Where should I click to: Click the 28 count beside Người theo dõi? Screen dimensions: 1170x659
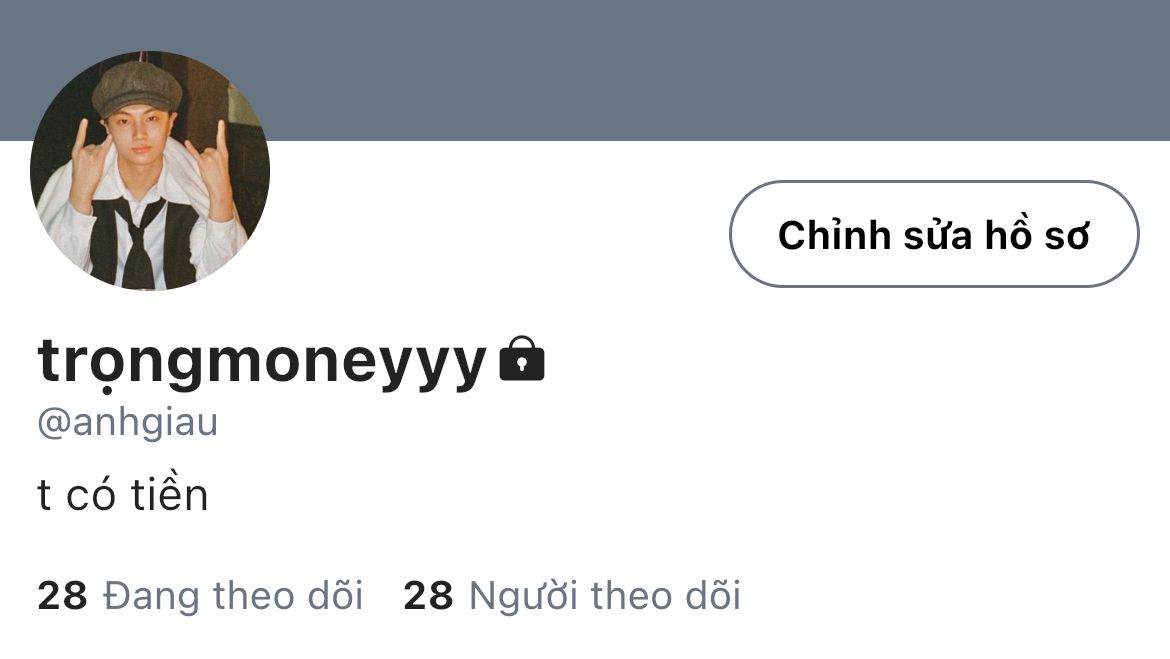(428, 596)
